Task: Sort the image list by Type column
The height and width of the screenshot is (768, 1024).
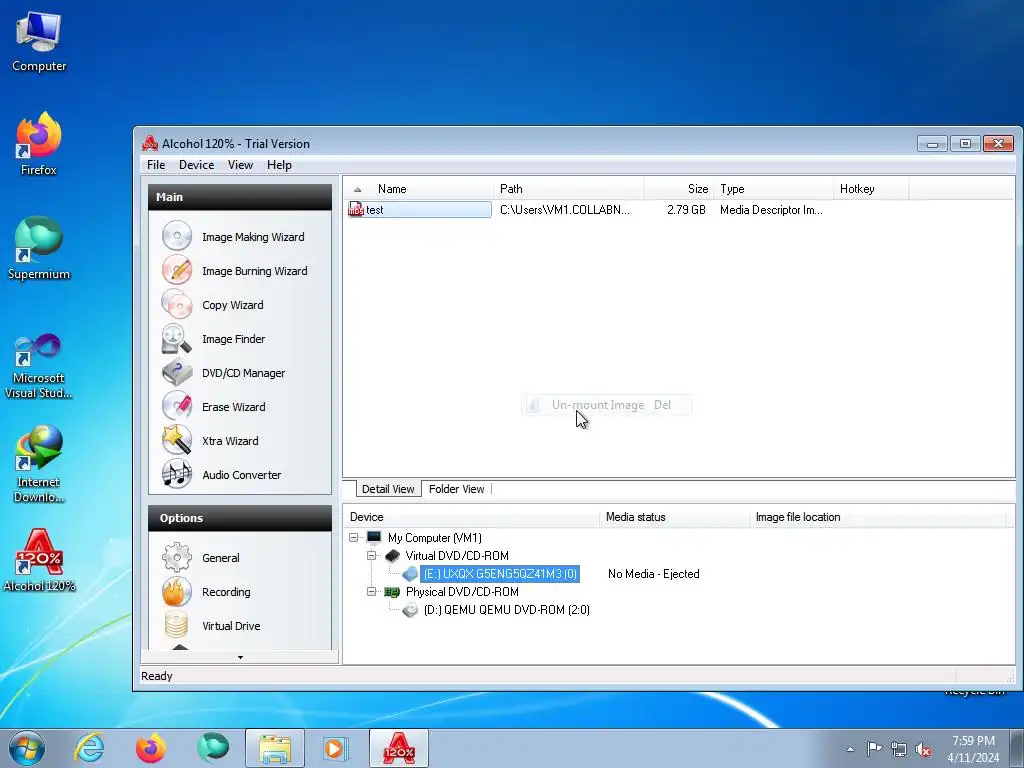Action: point(774,189)
